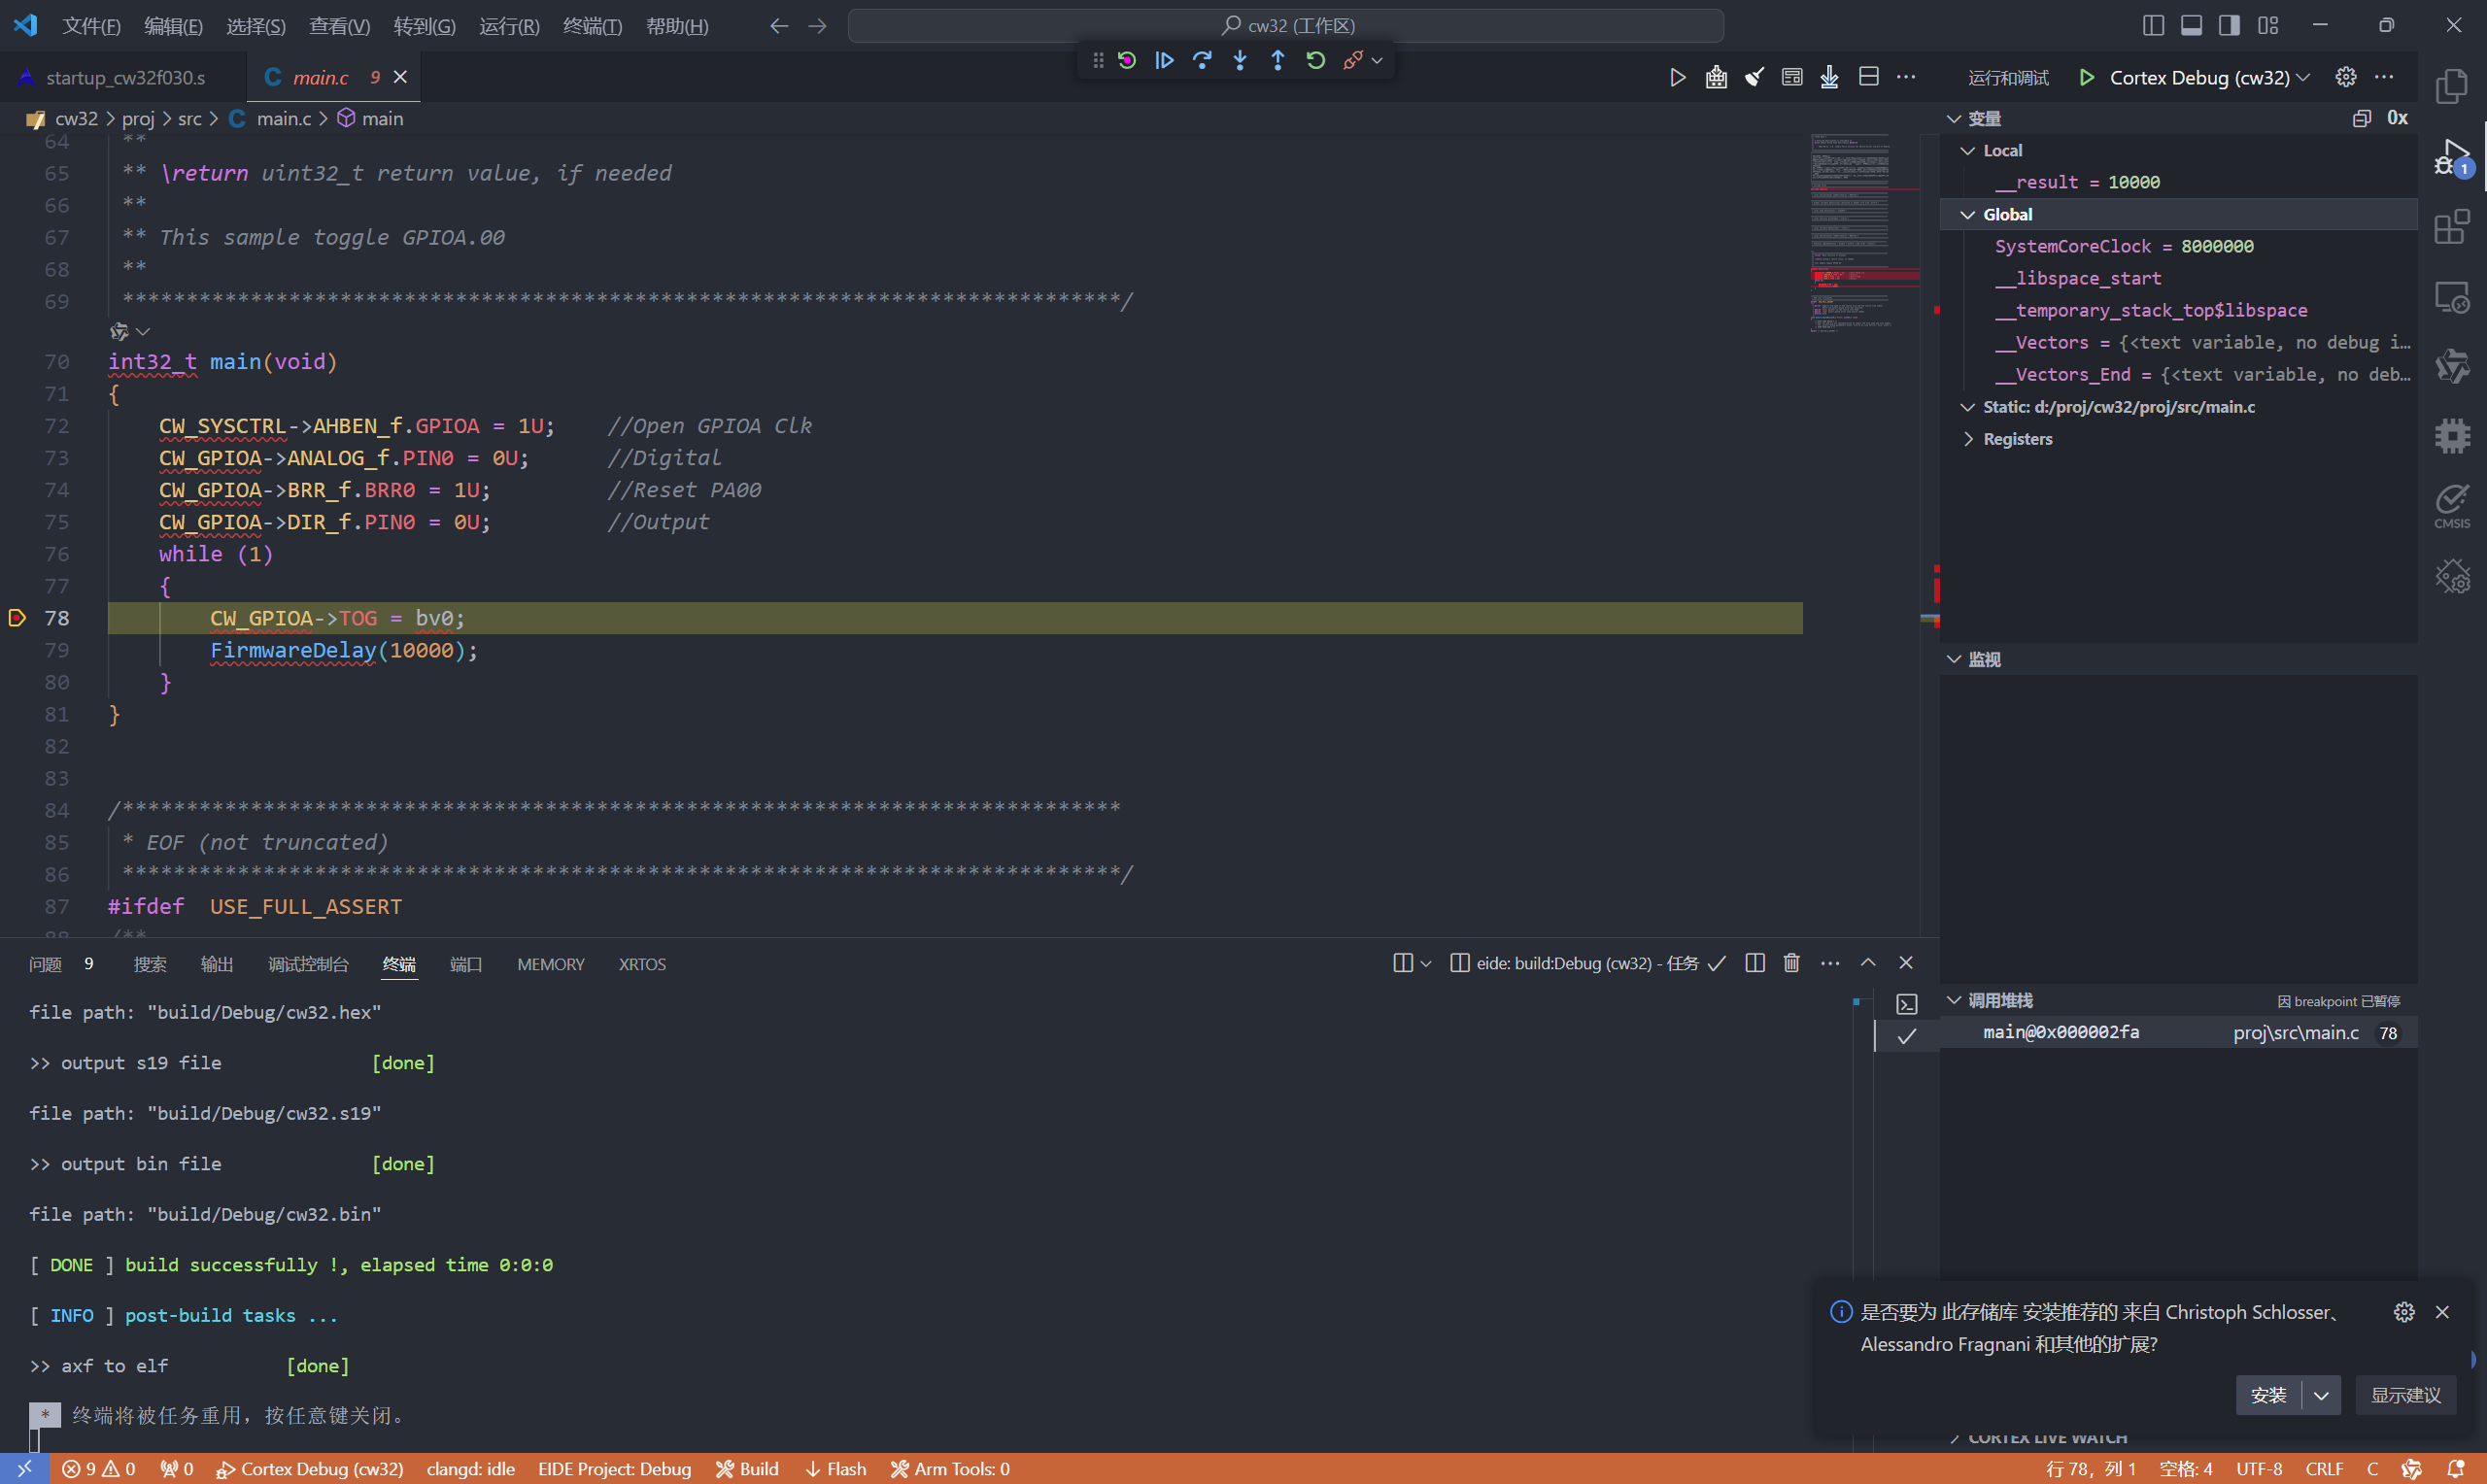Image resolution: width=2487 pixels, height=1484 pixels.
Task: Click the debug Step Over icon
Action: [x=1202, y=61]
